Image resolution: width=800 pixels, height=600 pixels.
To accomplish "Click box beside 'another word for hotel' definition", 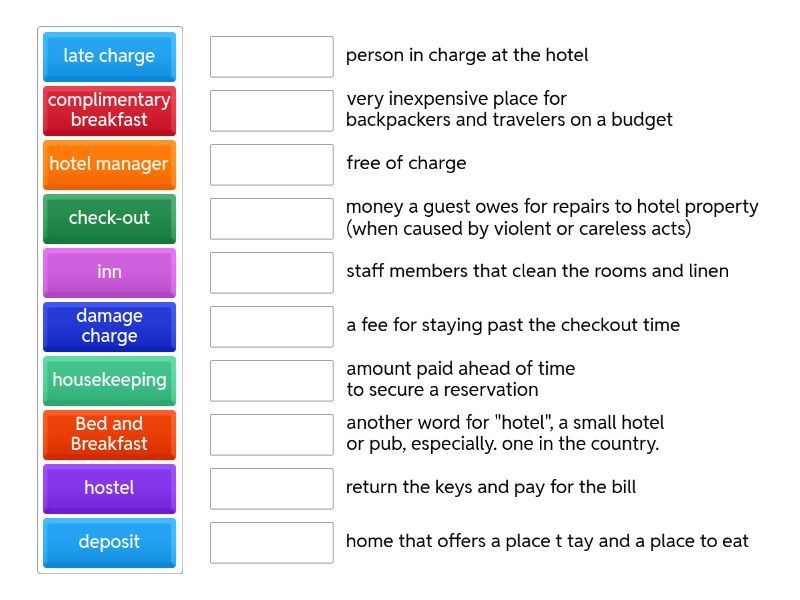I will 271,435.
